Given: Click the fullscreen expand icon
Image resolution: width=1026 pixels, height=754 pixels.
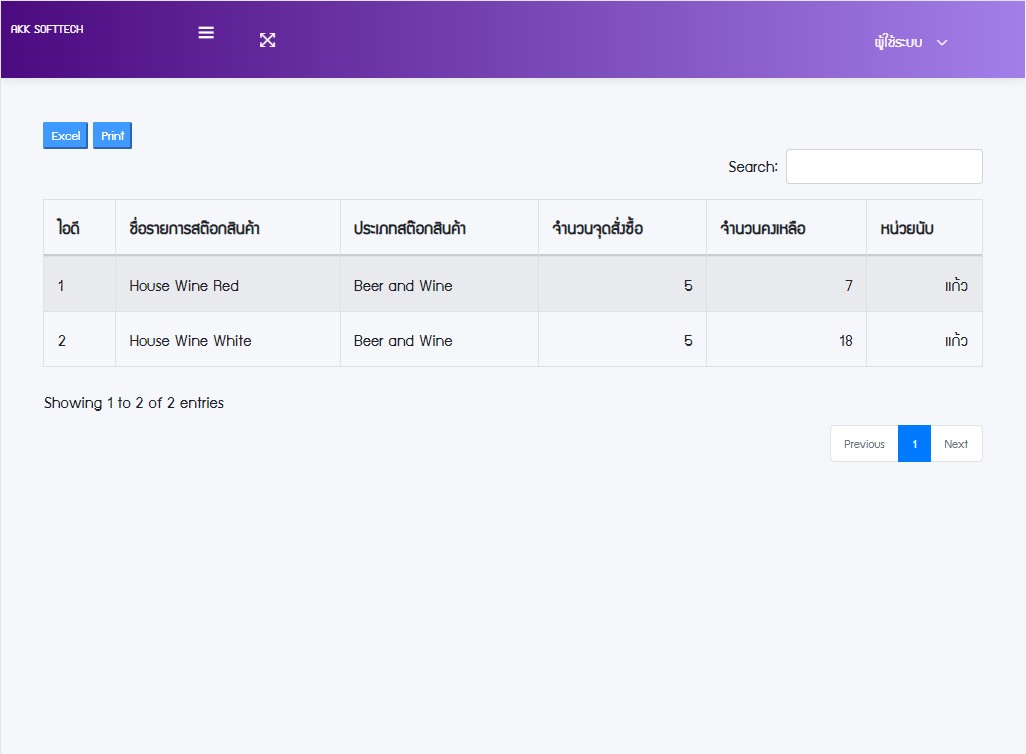Looking at the screenshot, I should point(267,40).
